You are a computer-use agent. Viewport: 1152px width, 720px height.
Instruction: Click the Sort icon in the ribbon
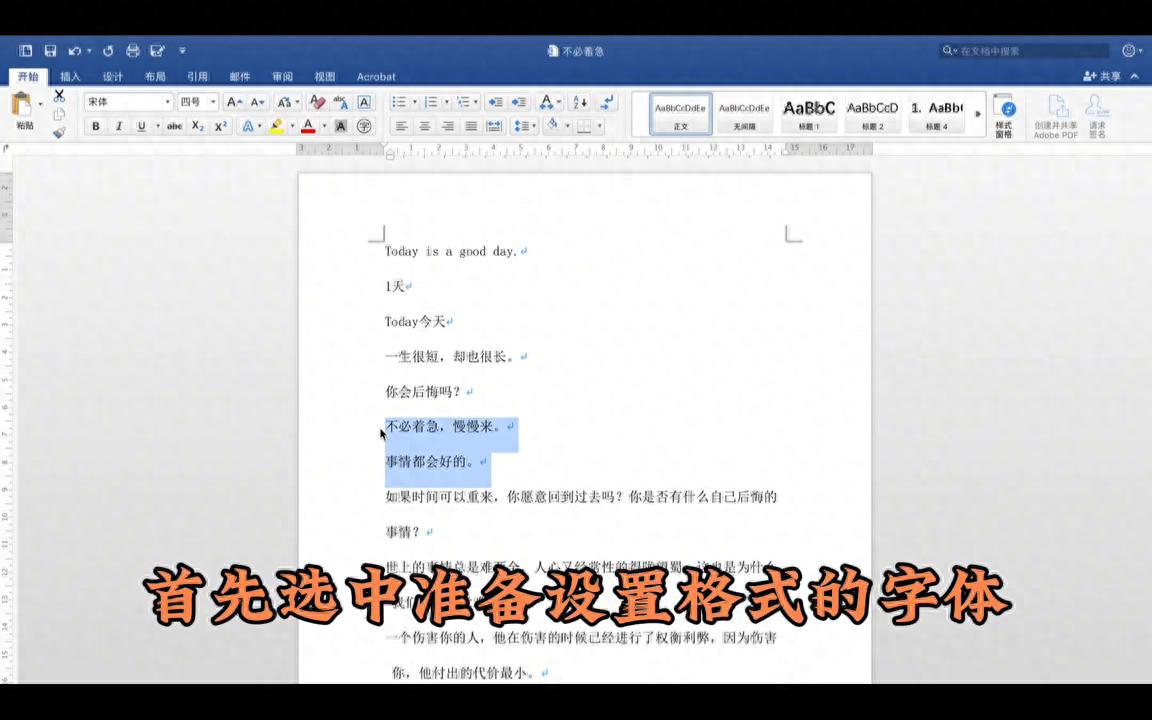581,102
